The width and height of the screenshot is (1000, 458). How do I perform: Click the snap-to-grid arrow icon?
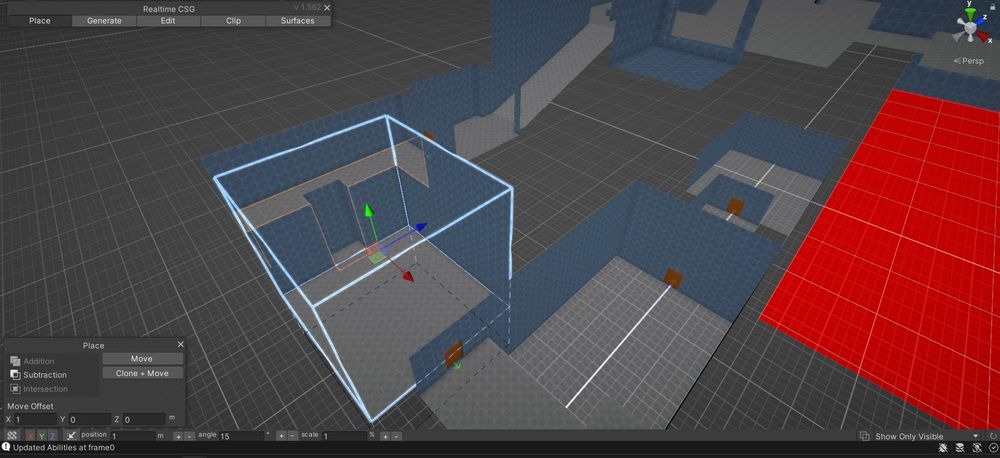pos(71,436)
